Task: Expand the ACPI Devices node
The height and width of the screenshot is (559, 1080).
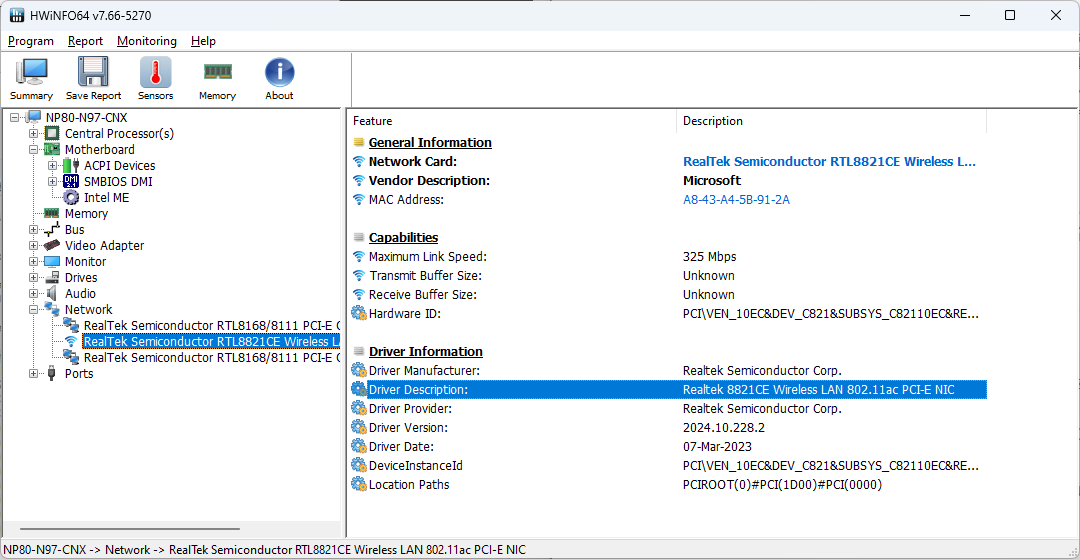Action: [52, 165]
